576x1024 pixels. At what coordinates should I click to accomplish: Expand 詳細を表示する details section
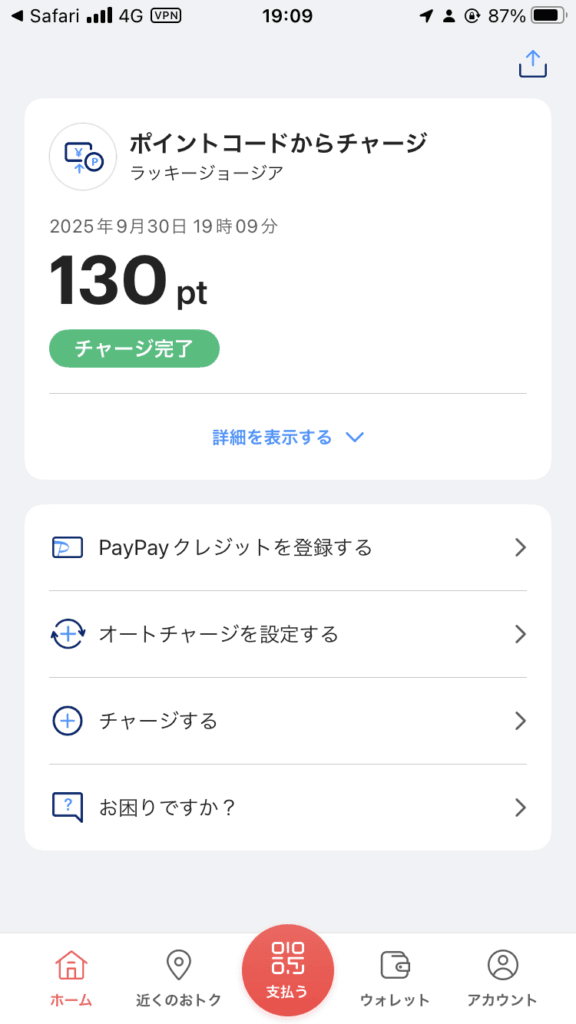pyautogui.click(x=288, y=437)
